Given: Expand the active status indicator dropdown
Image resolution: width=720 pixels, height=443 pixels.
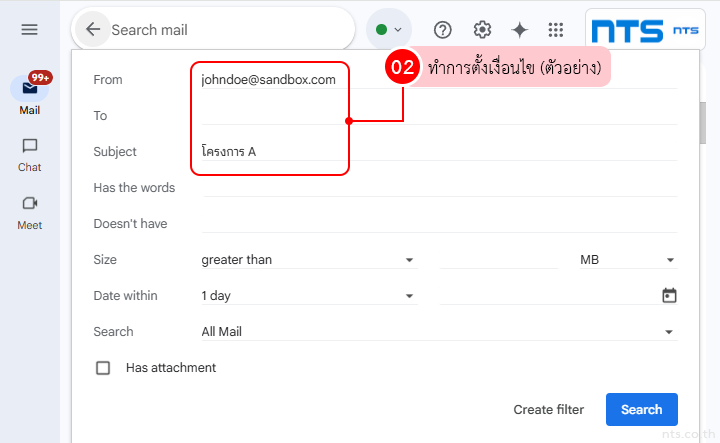Looking at the screenshot, I should point(389,30).
